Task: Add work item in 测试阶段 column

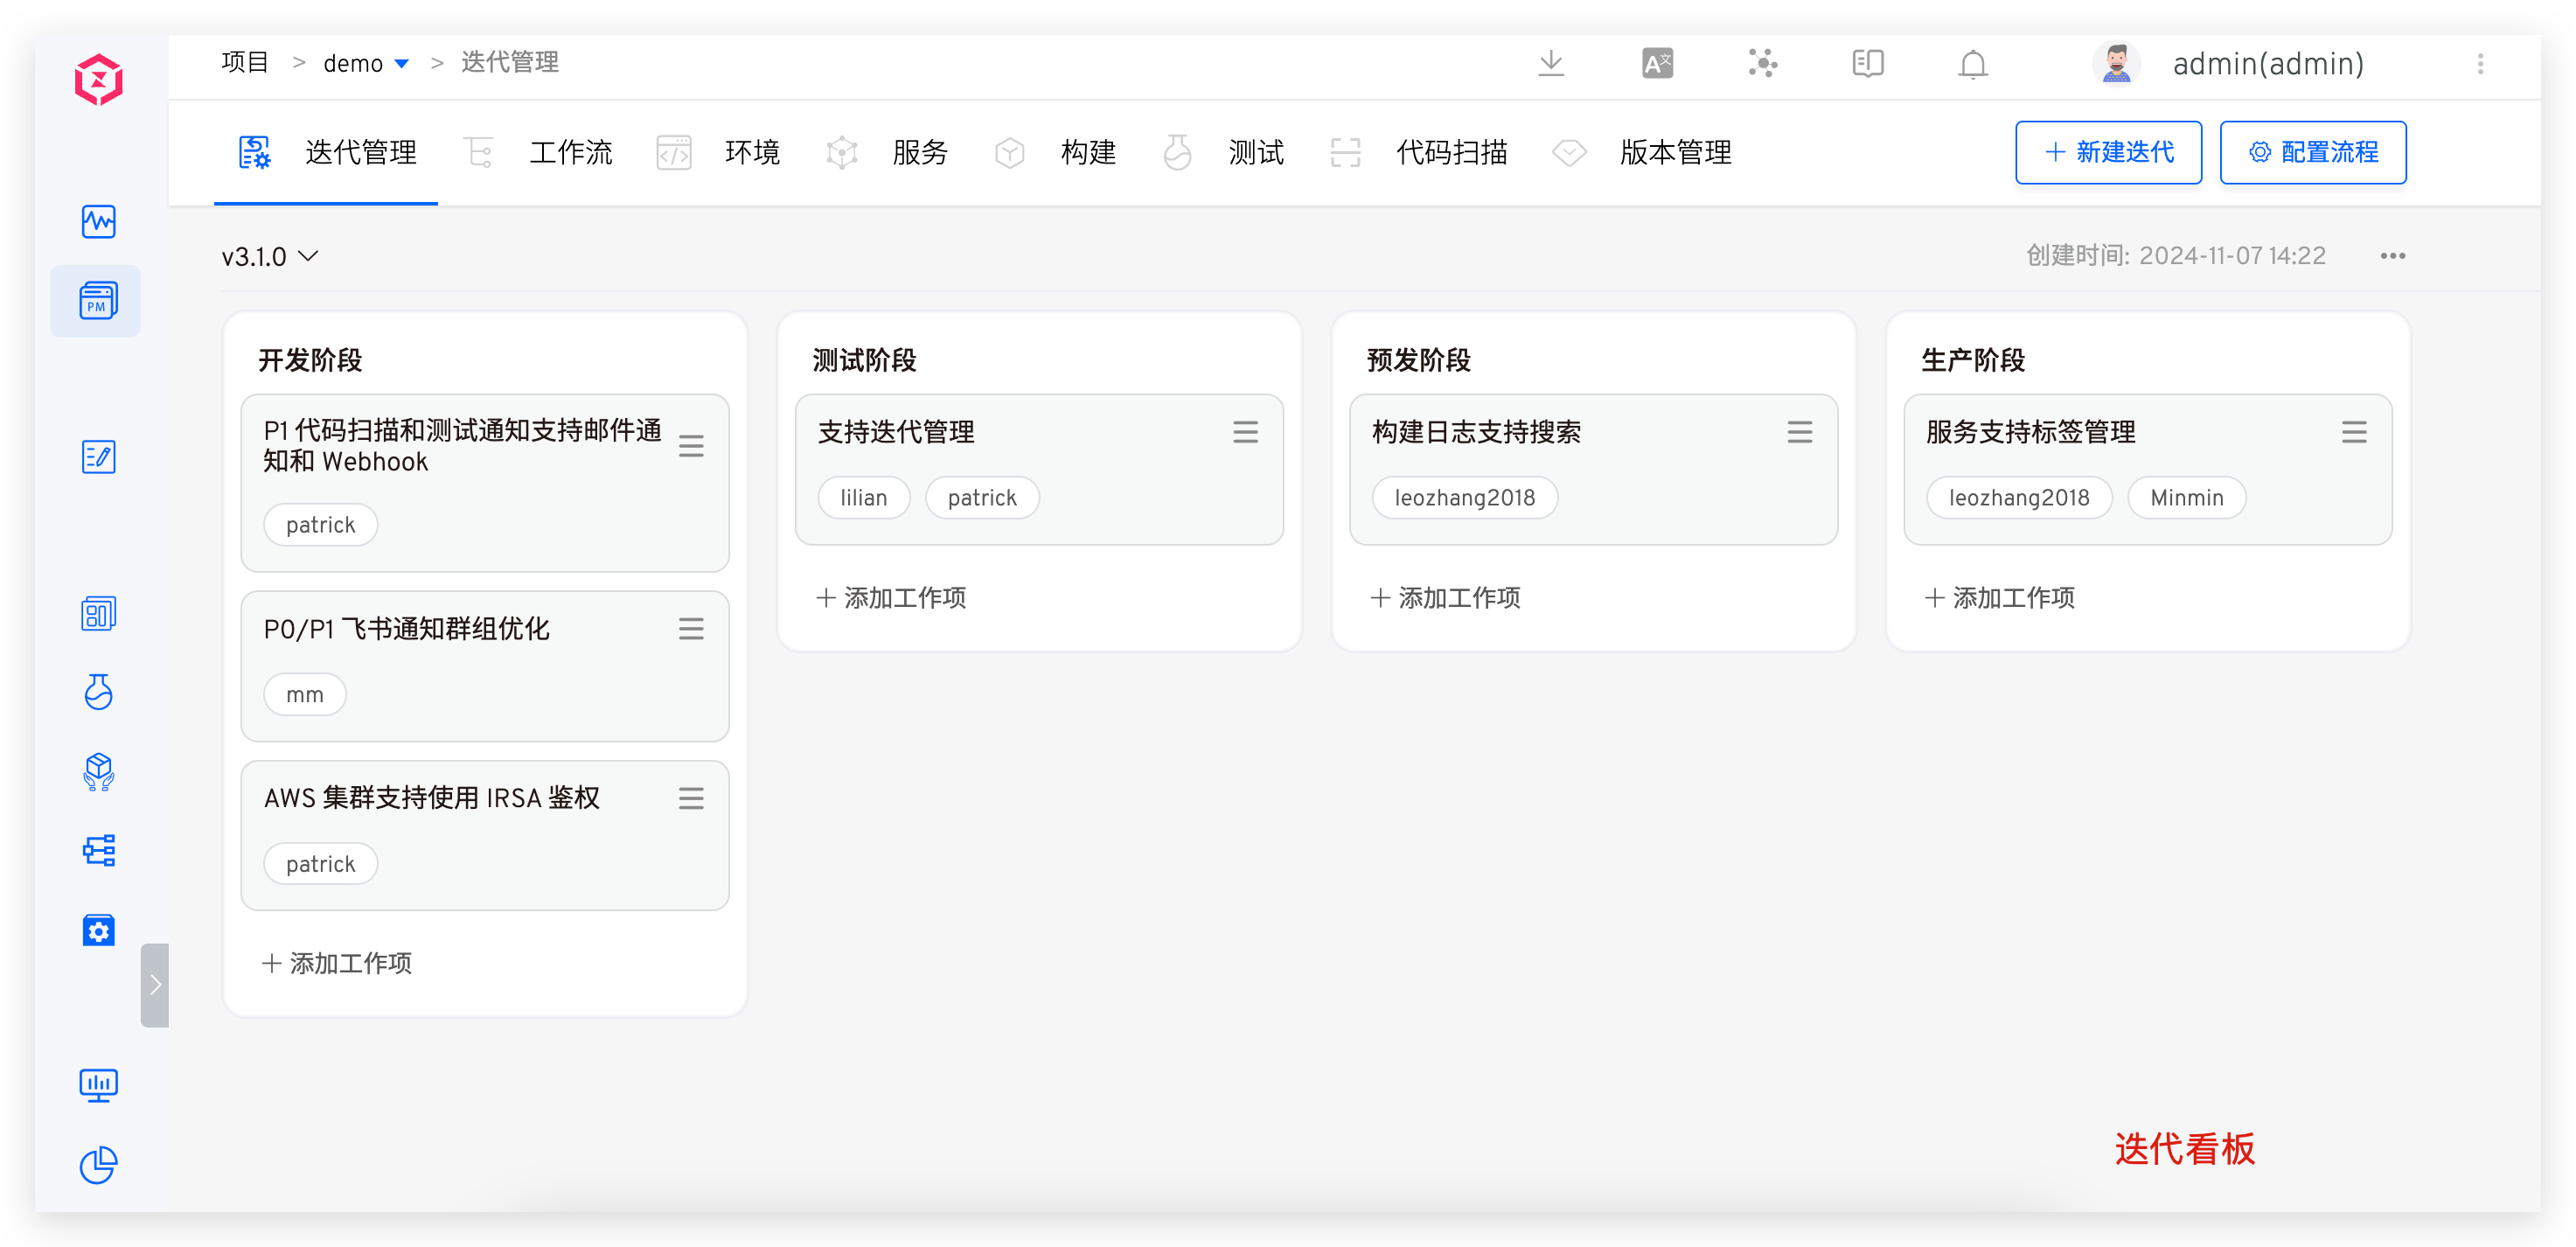Action: tap(892, 598)
